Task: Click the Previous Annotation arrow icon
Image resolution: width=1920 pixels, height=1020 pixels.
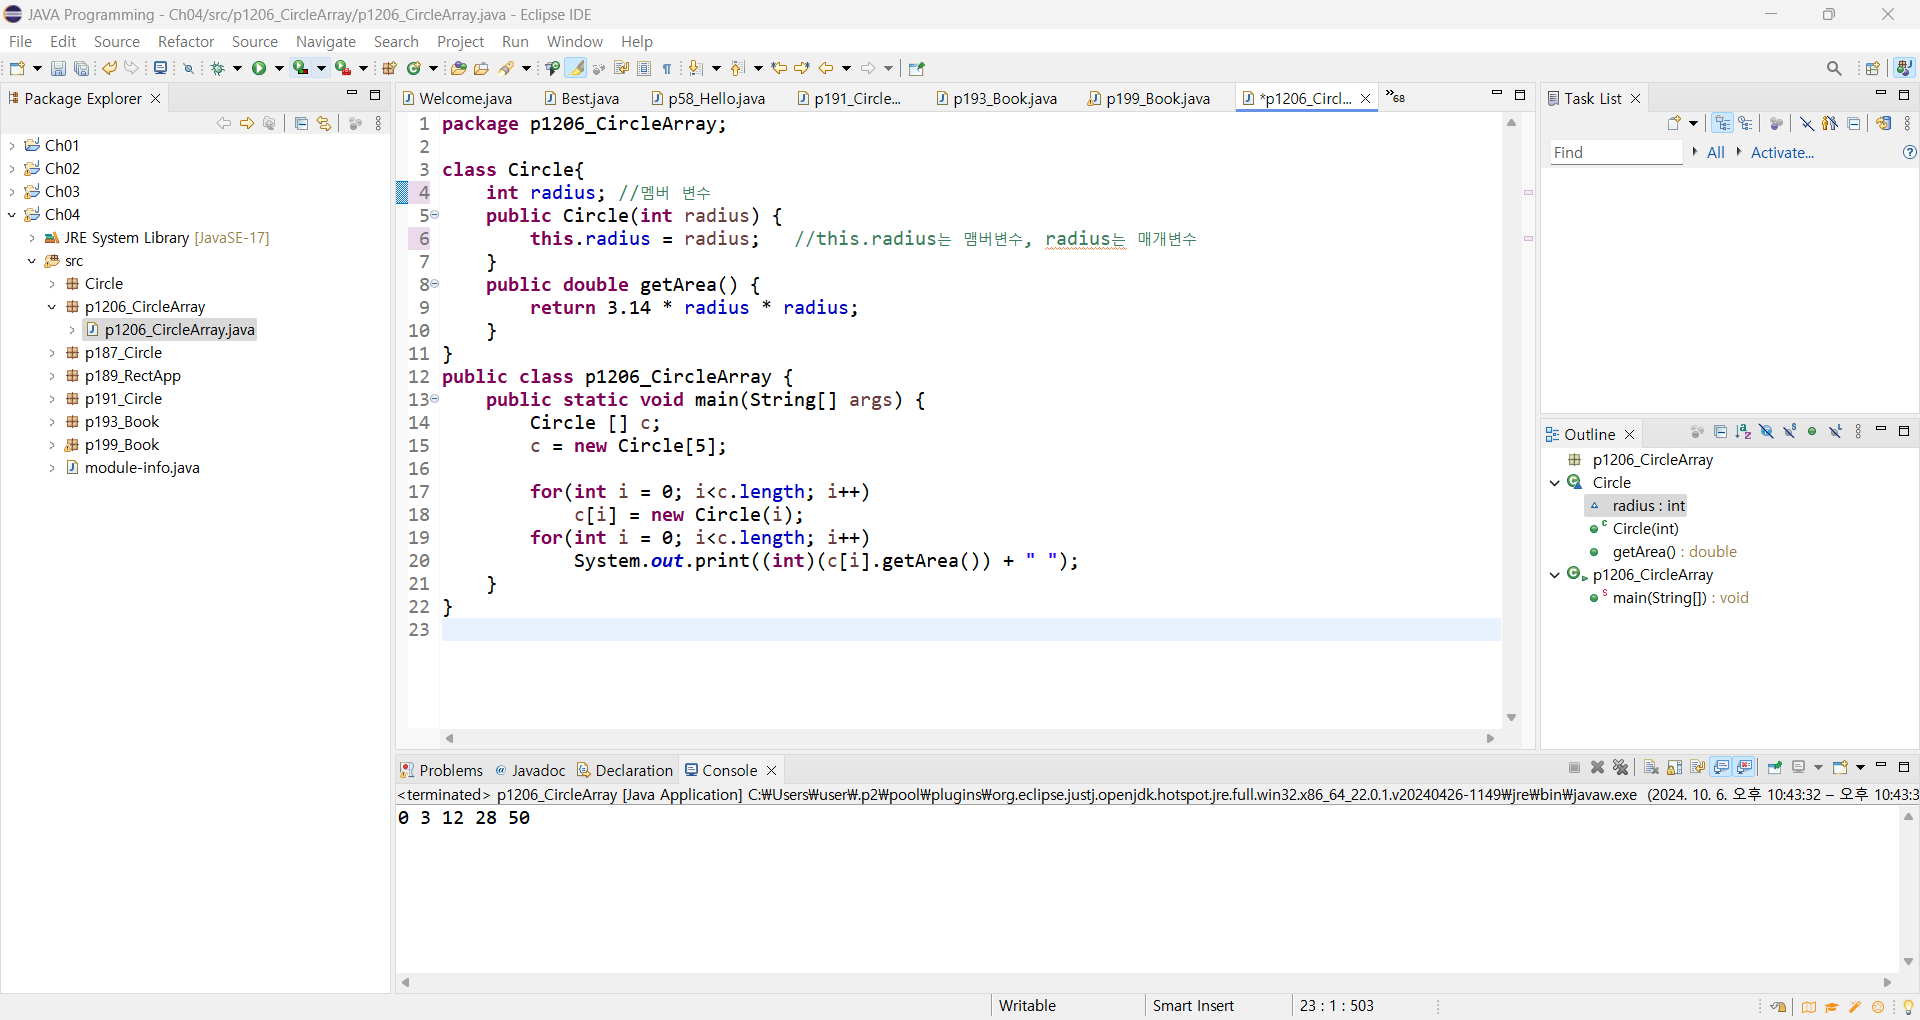Action: [738, 68]
